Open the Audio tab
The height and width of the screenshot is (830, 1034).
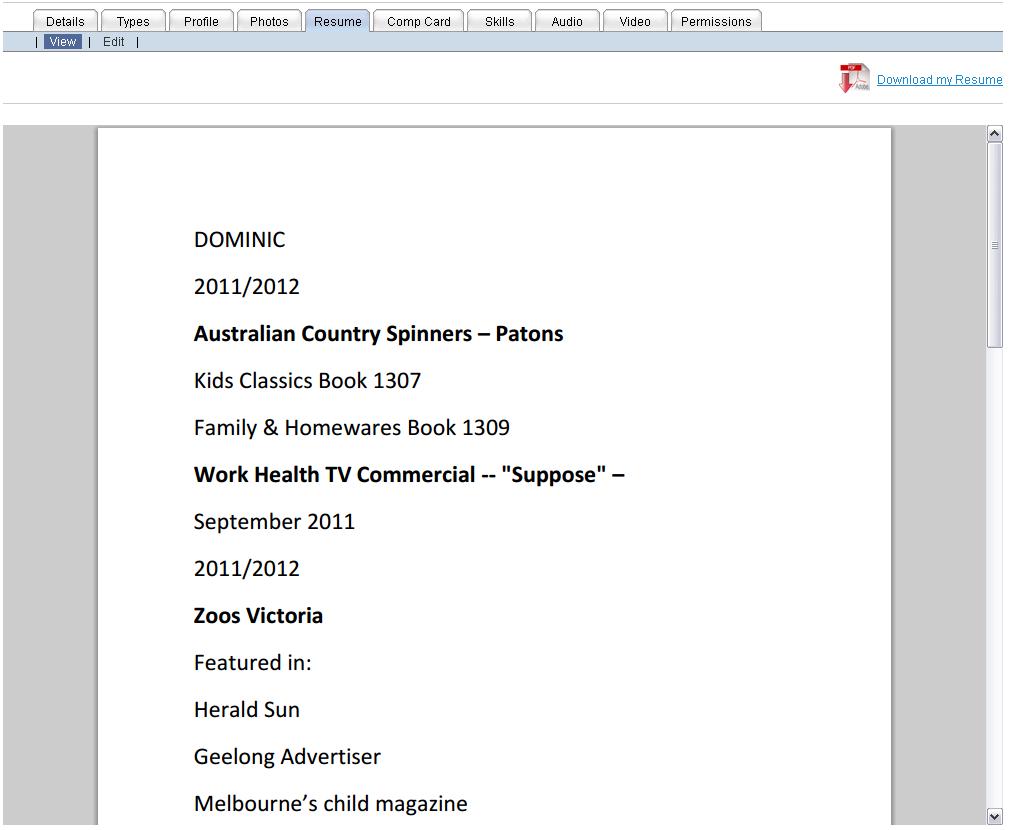(567, 21)
